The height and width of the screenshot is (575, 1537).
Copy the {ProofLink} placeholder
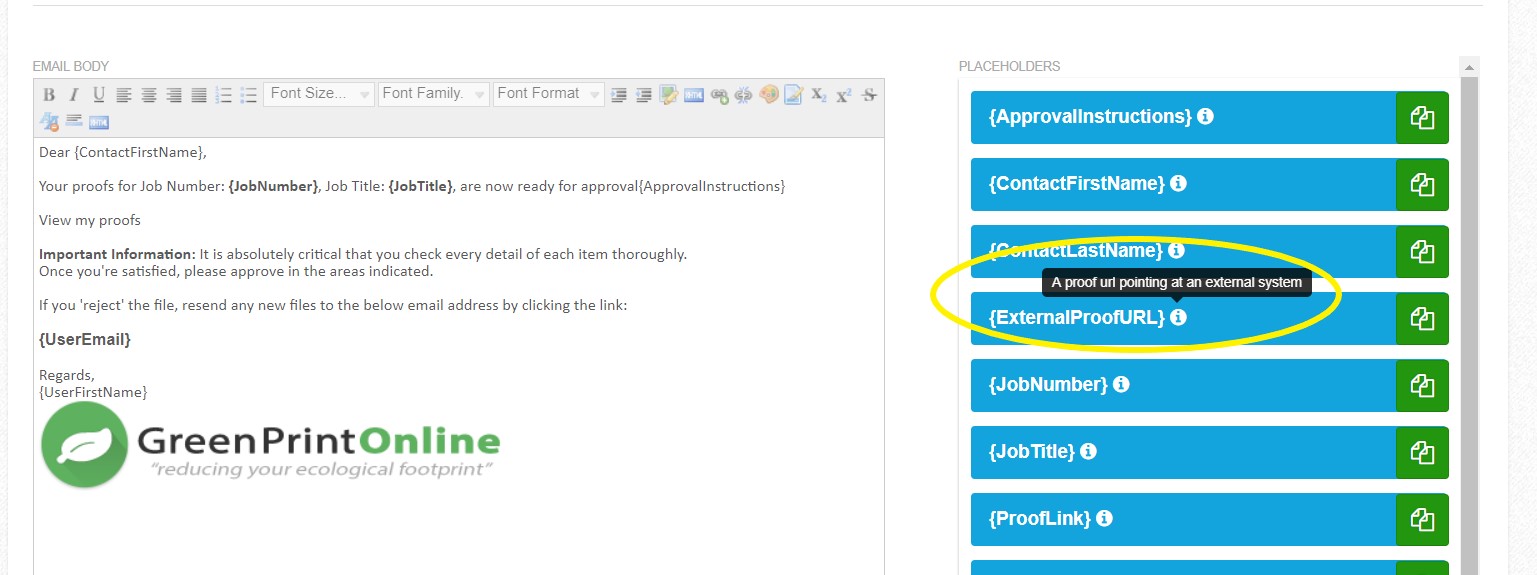coord(1422,519)
